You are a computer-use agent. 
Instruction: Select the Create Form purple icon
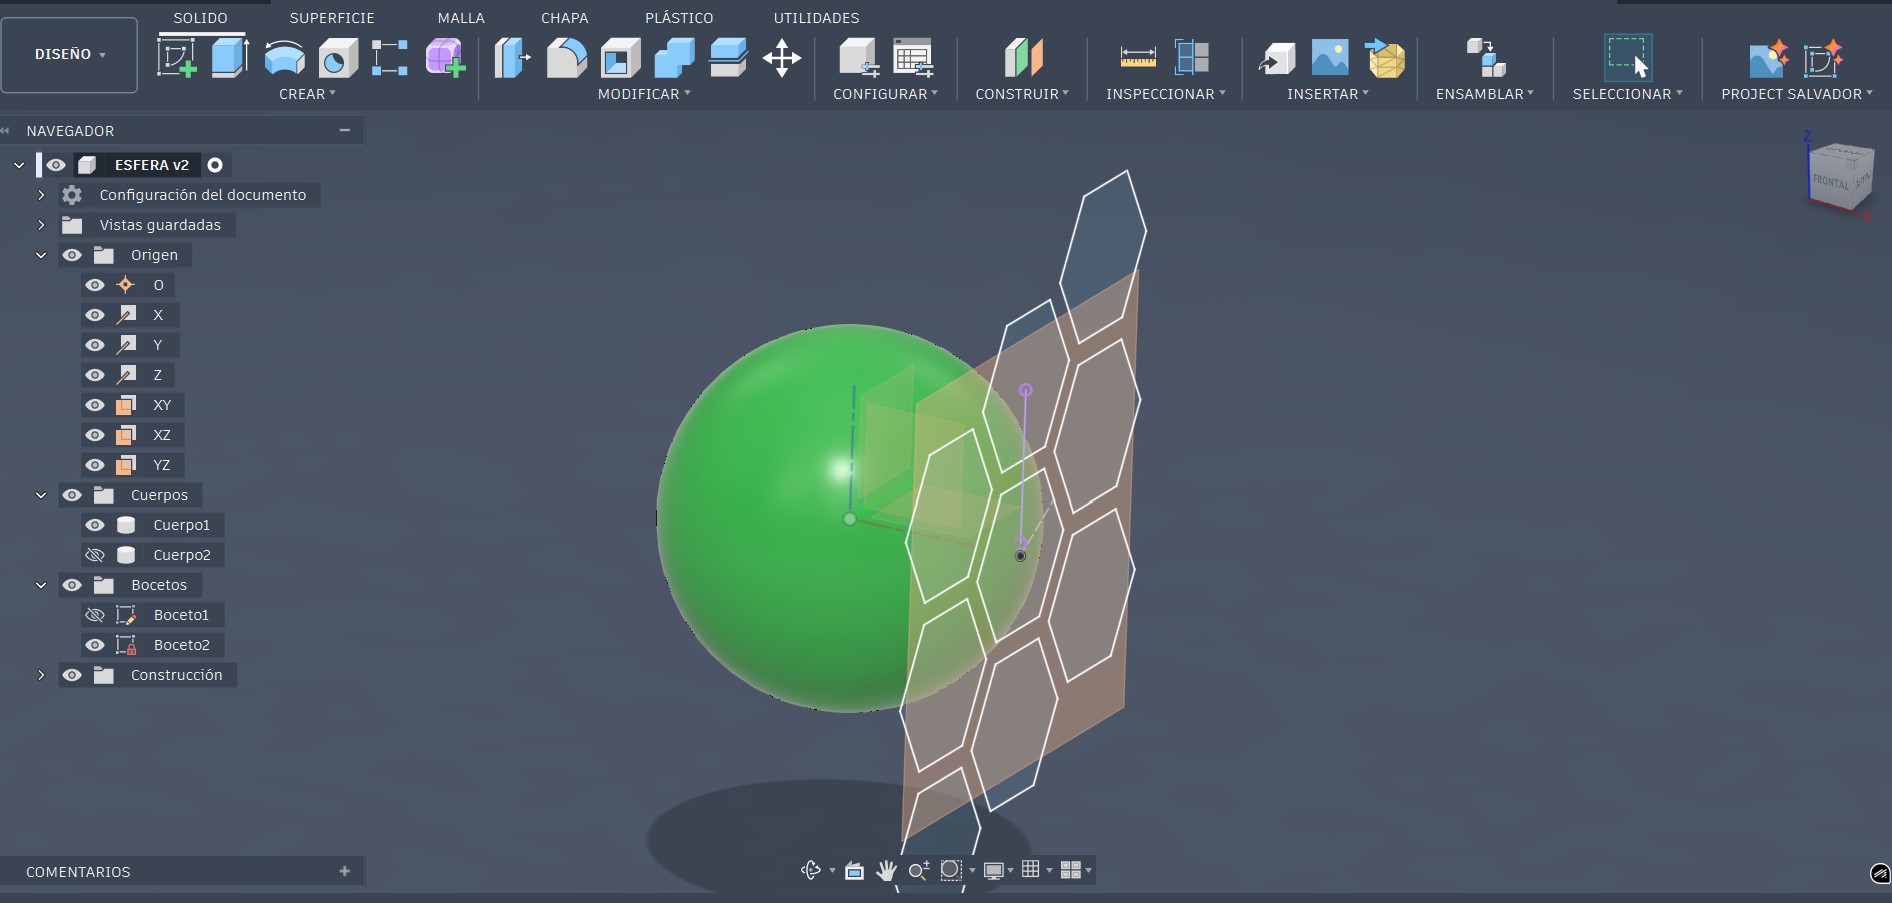coord(445,58)
